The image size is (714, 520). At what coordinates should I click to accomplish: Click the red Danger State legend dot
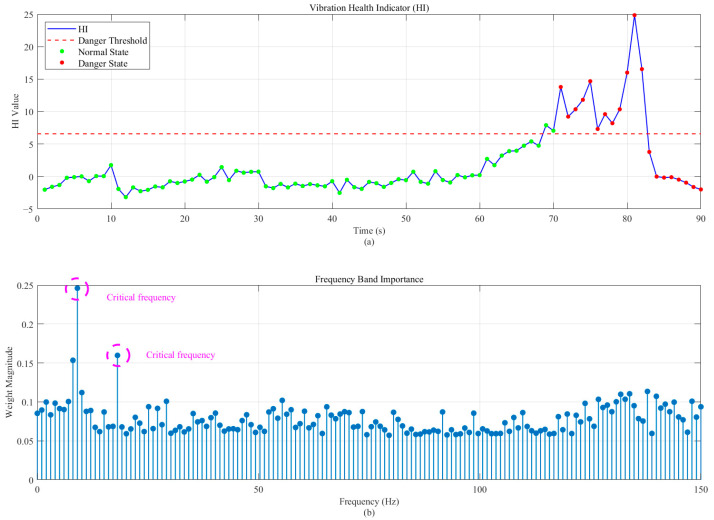click(61, 63)
